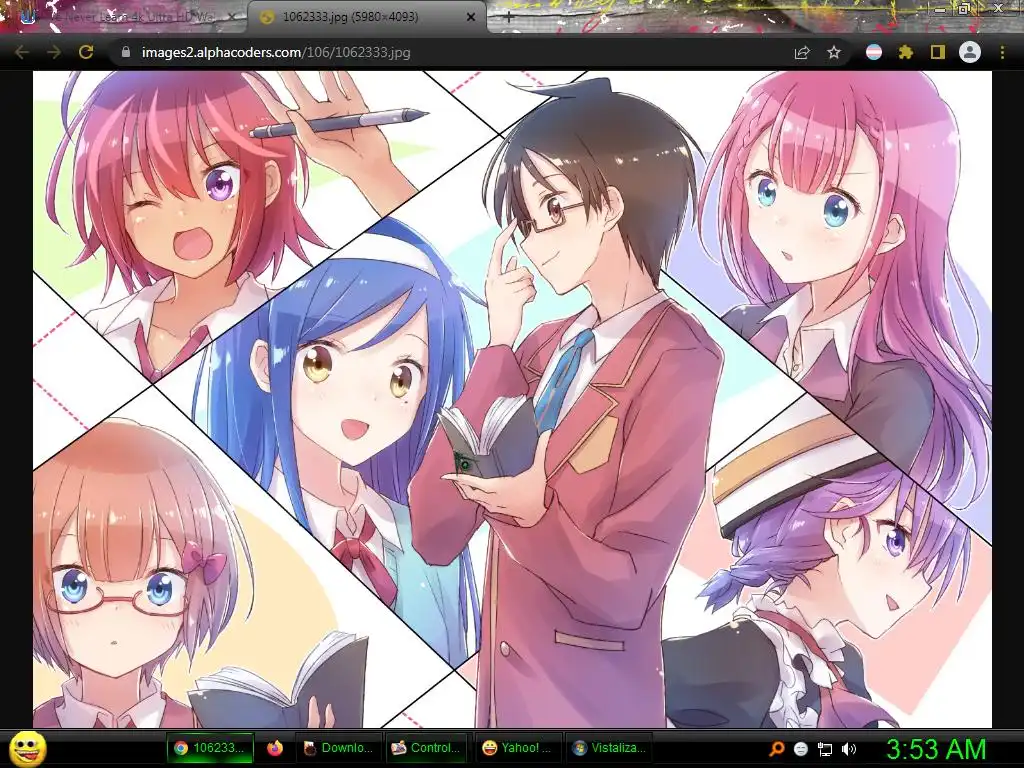Reload the page with the refresh icon
This screenshot has height=768, width=1024.
coord(86,52)
